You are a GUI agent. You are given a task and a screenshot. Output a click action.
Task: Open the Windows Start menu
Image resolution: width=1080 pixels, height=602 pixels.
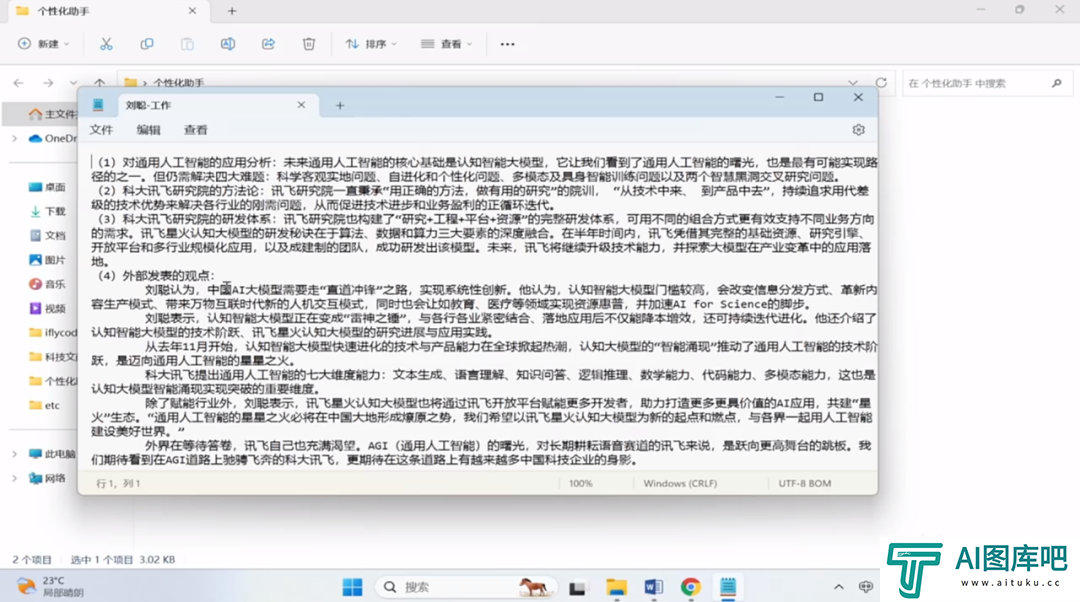pyautogui.click(x=353, y=587)
